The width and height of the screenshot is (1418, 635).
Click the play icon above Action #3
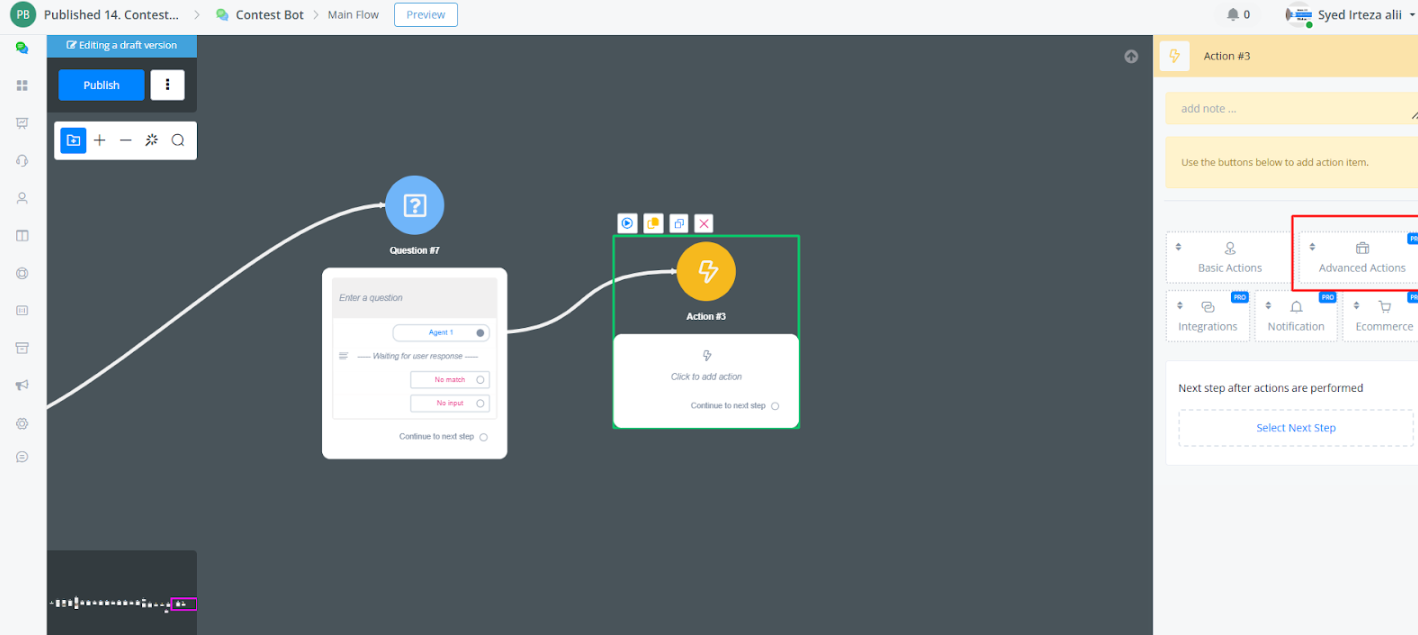point(627,223)
